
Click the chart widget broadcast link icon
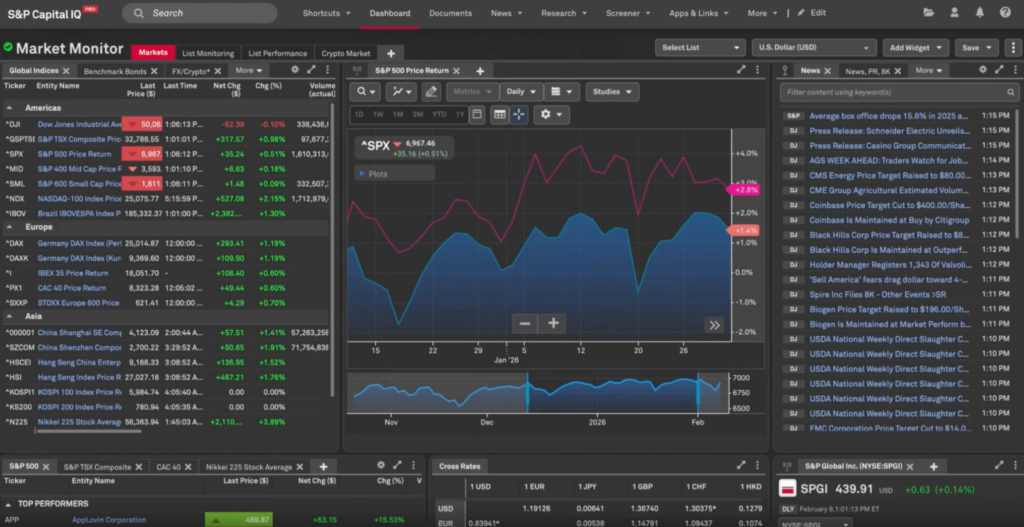click(357, 71)
